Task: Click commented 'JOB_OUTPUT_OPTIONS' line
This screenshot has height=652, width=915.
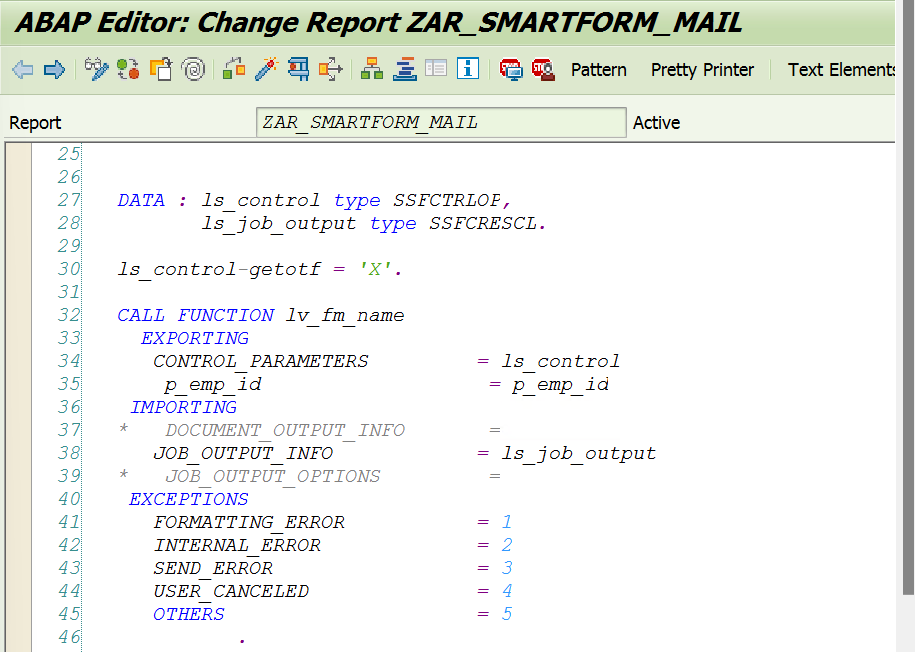Action: click(273, 476)
